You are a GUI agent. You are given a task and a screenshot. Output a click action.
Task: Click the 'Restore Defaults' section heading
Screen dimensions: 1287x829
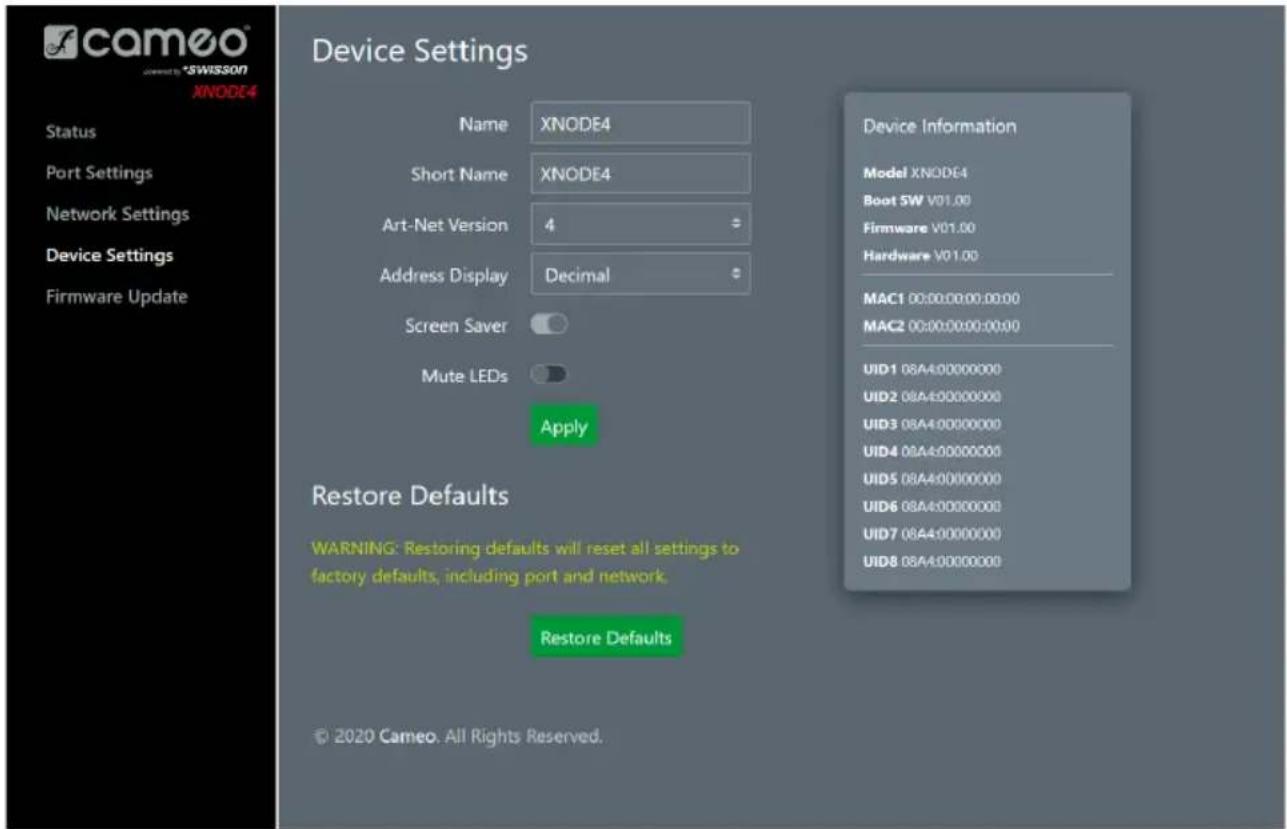pyautogui.click(x=410, y=495)
